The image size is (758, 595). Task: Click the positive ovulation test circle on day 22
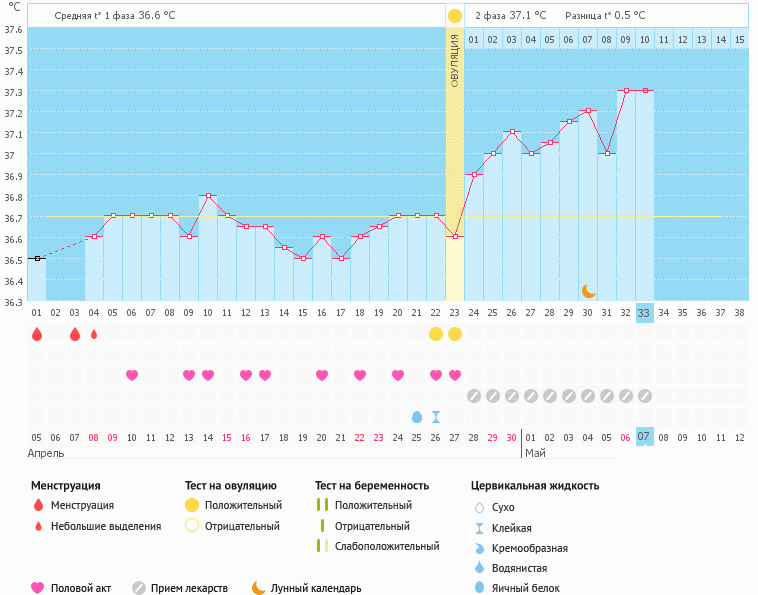pyautogui.click(x=436, y=334)
